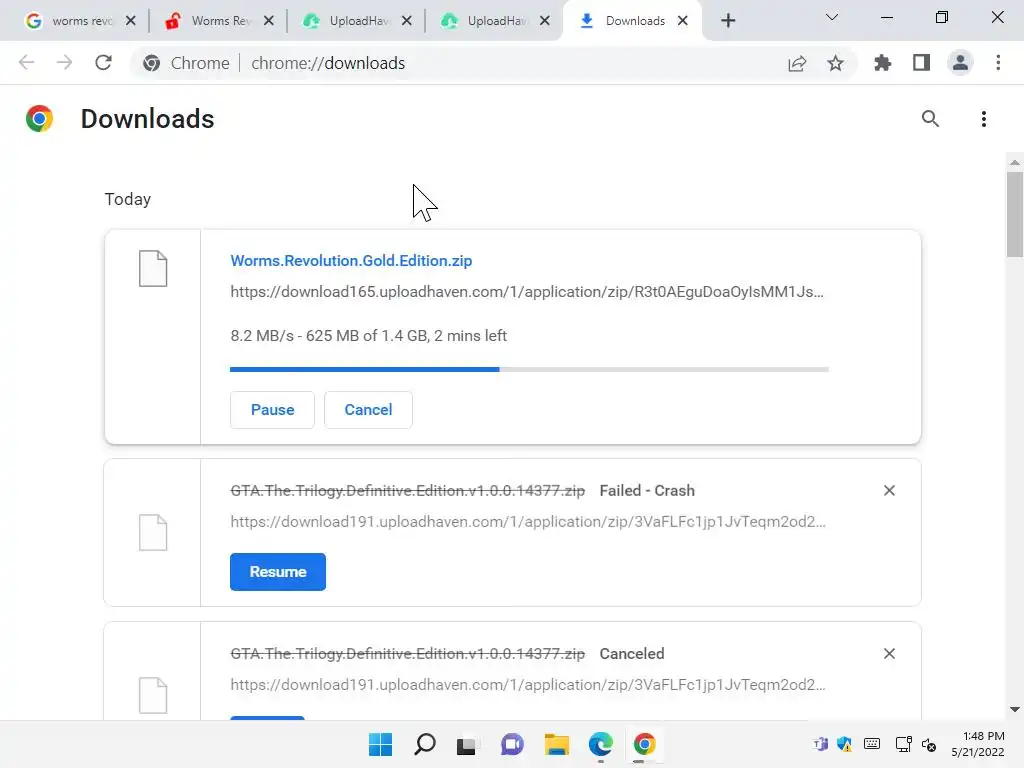
Task: Click the share page icon in address bar
Action: (x=797, y=63)
